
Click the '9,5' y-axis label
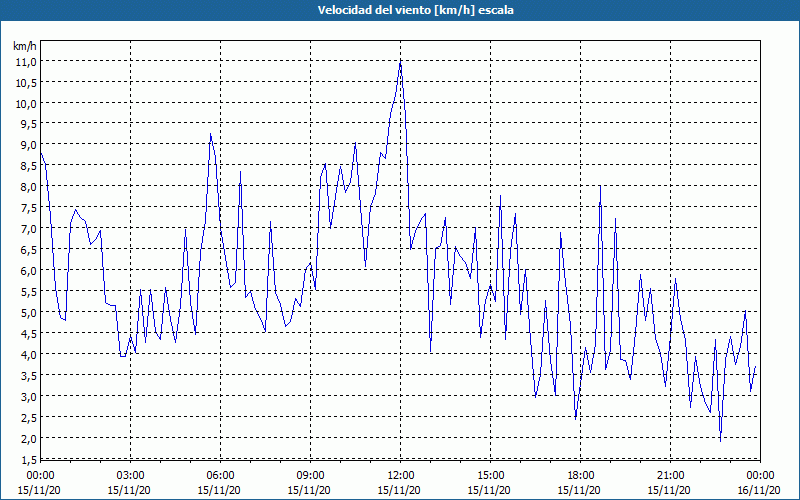[x=29, y=124]
